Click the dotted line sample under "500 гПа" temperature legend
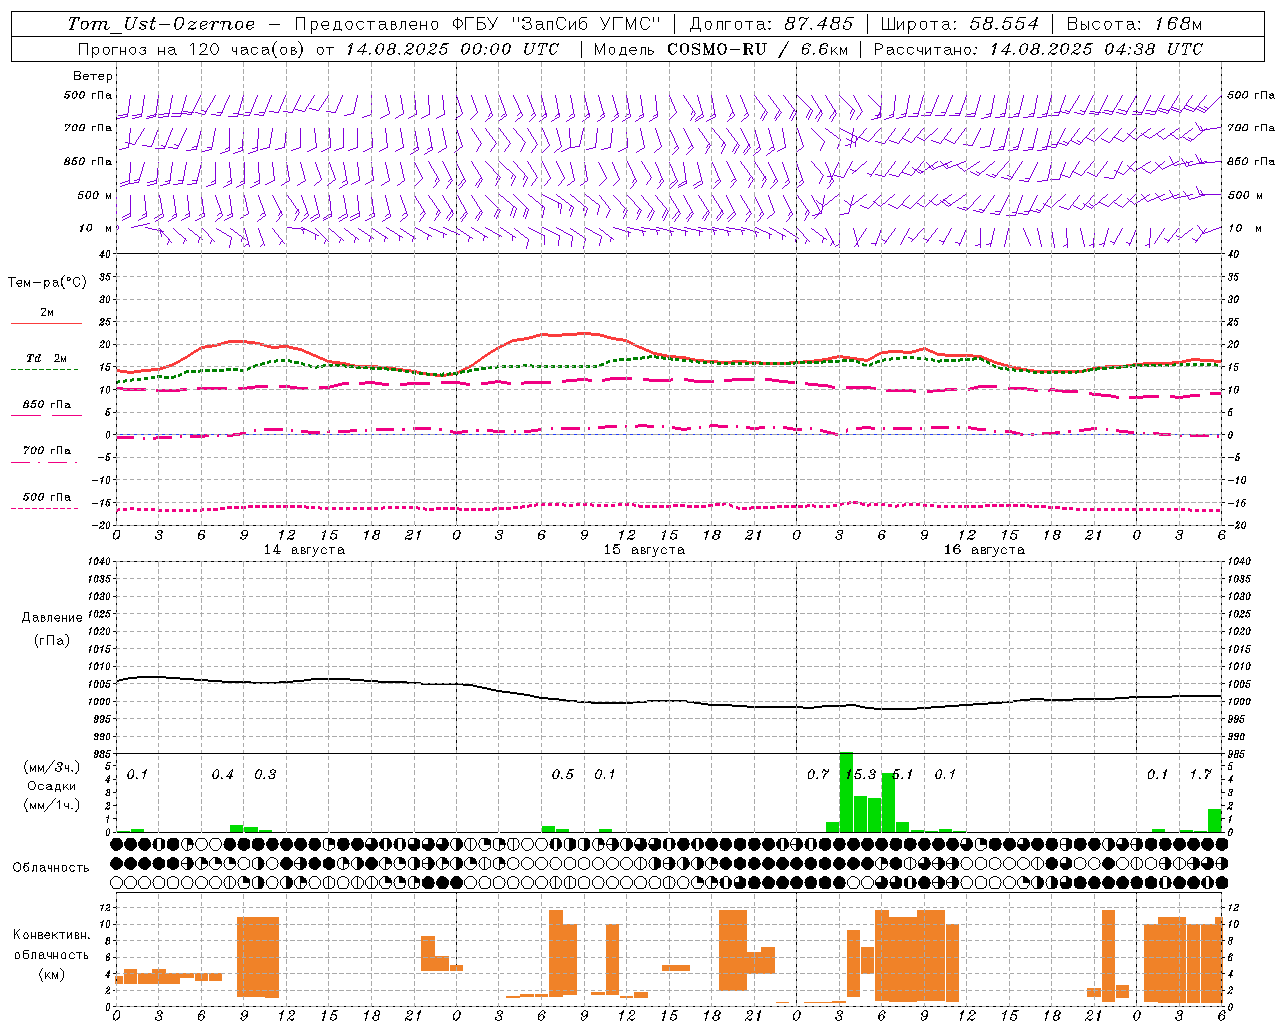The width and height of the screenshot is (1280, 1024). click(x=44, y=508)
